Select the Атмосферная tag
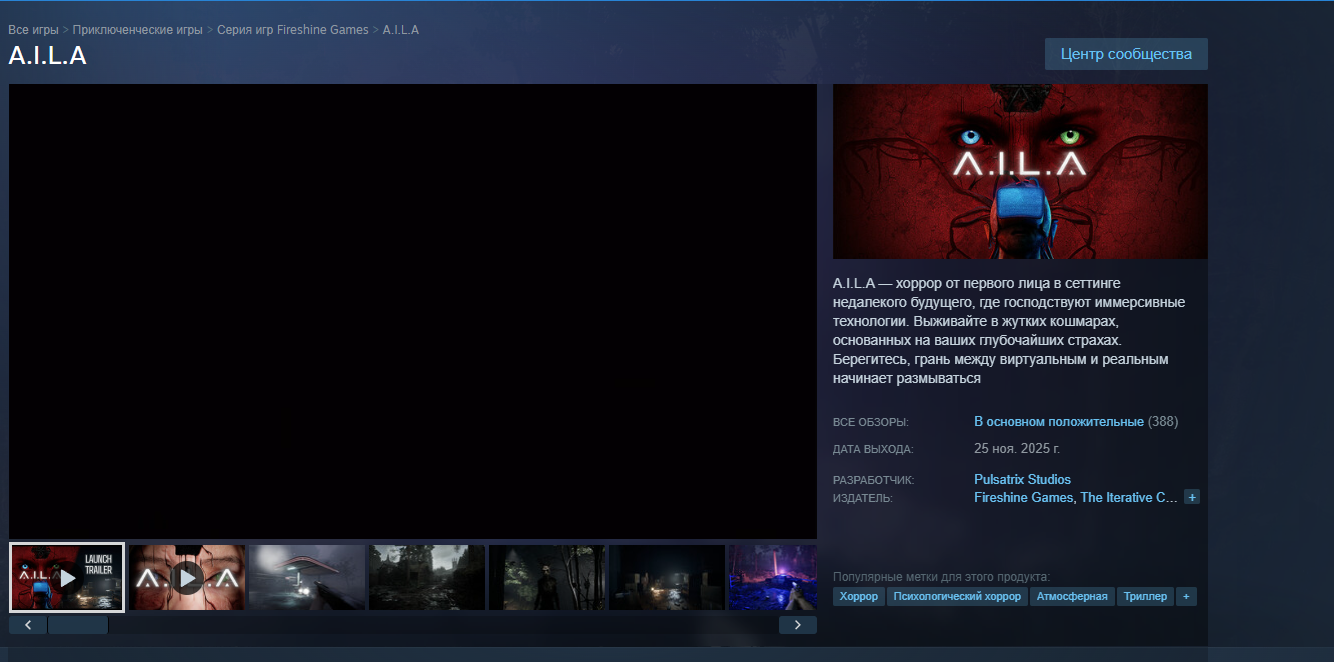 point(1072,597)
